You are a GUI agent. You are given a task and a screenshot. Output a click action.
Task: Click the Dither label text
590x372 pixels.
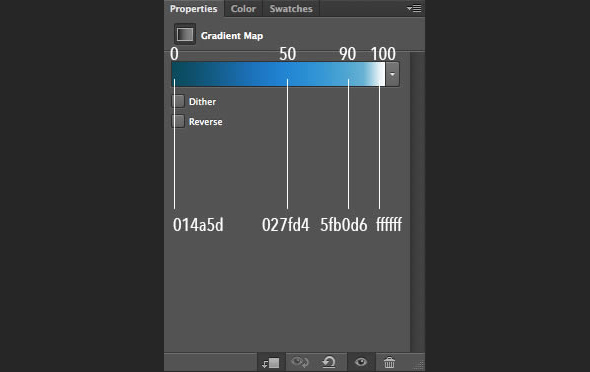pos(202,102)
